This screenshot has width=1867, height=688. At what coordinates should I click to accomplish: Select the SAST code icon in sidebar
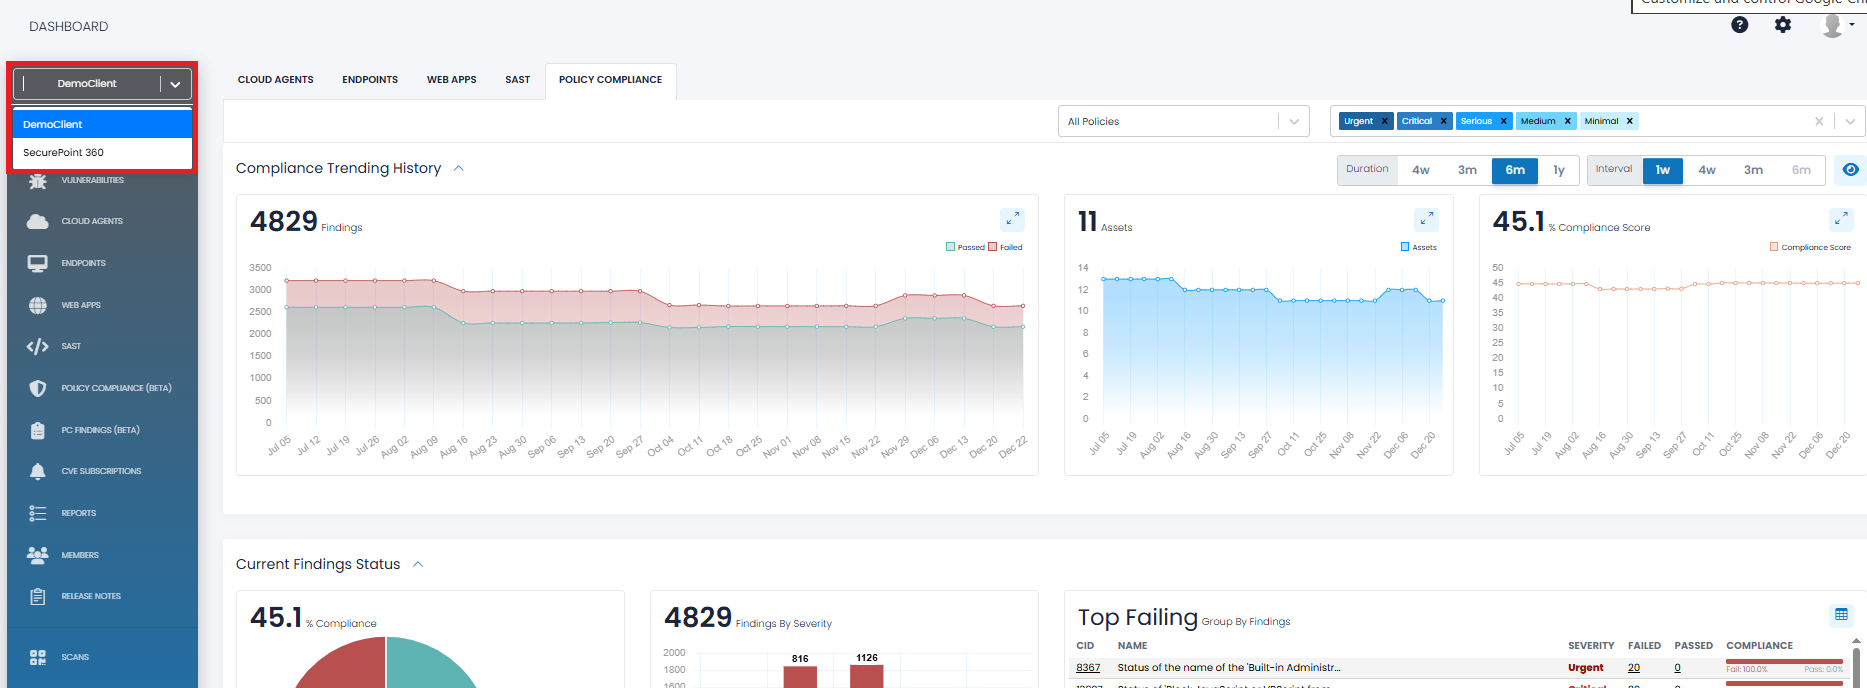tap(38, 346)
